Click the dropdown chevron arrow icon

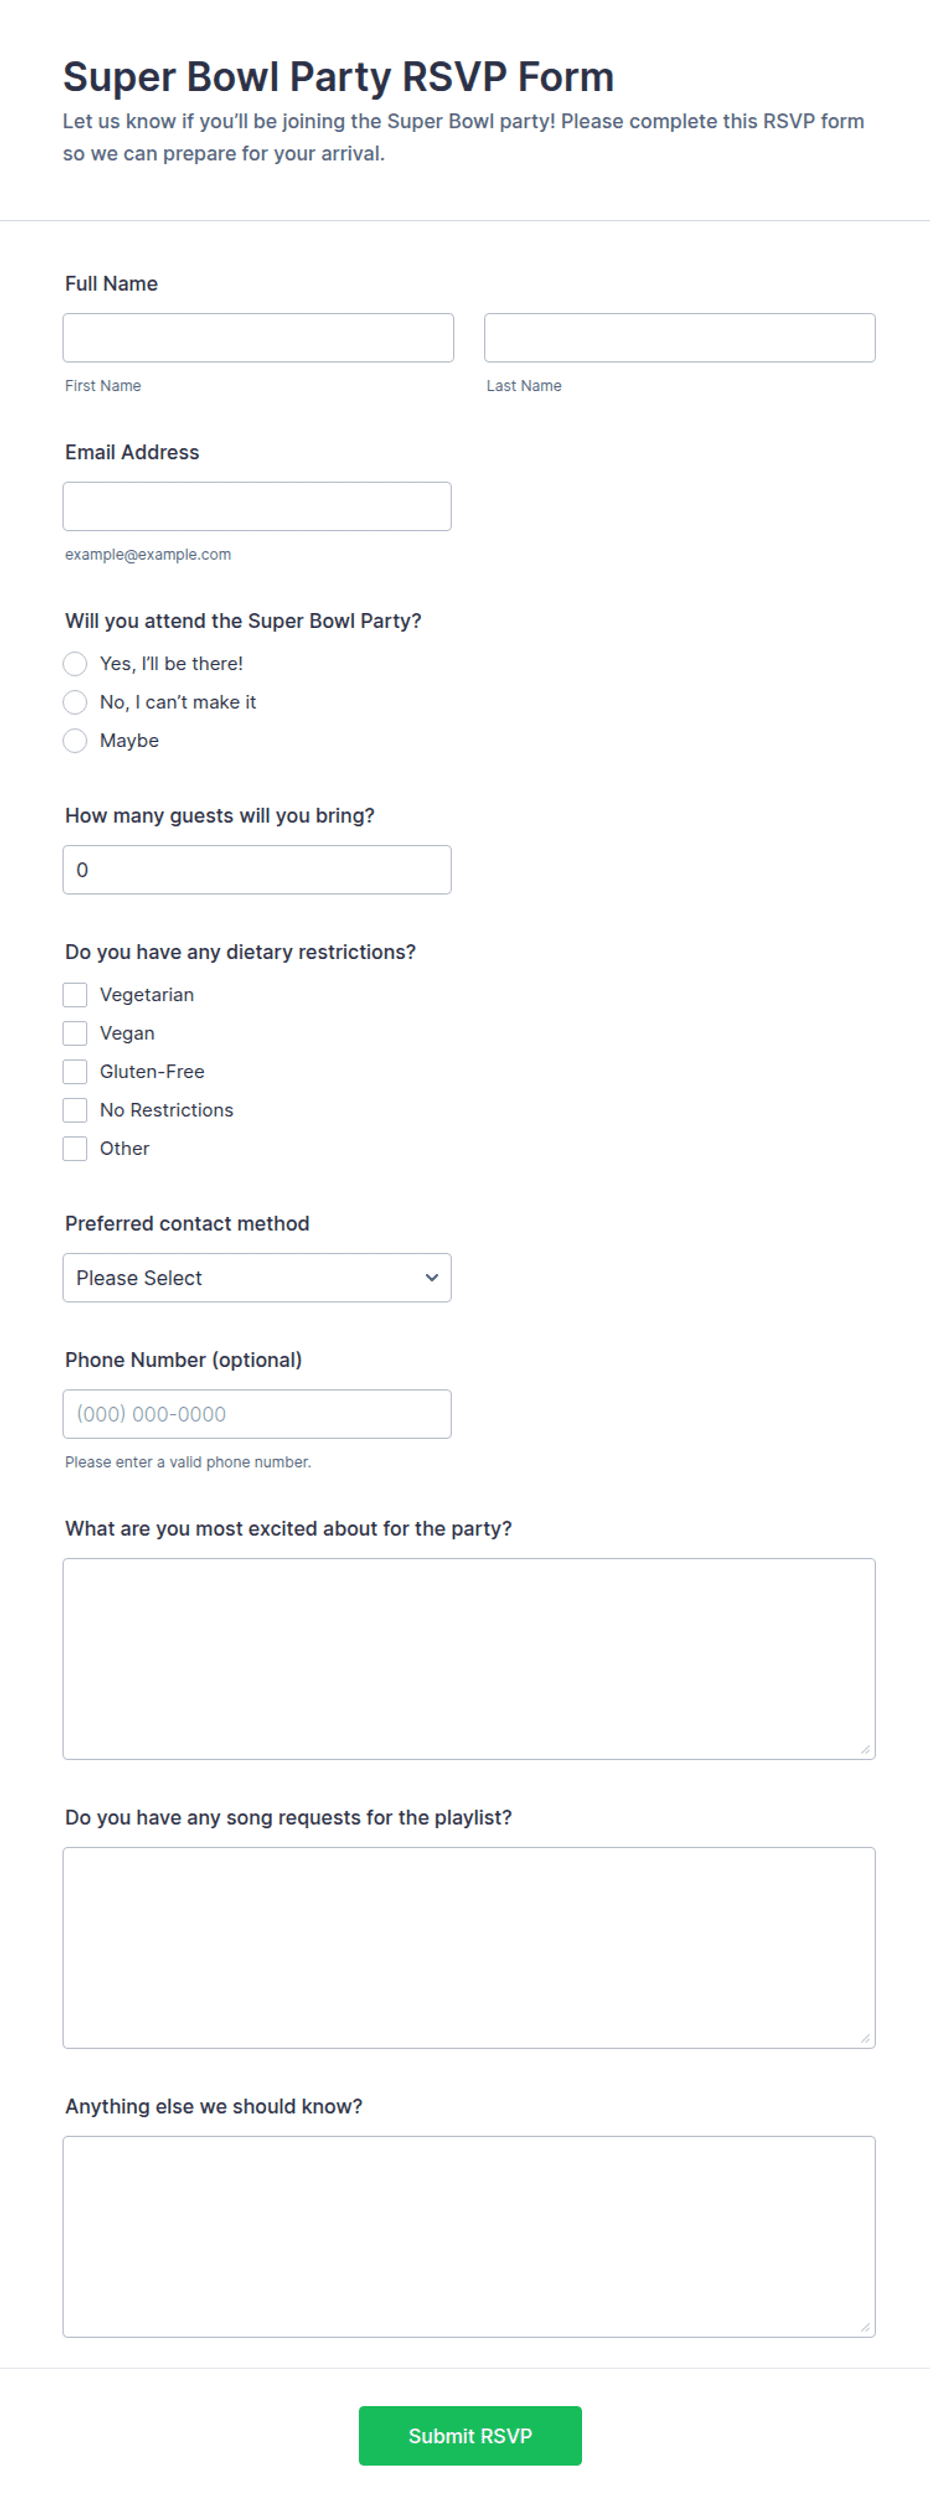tap(432, 1278)
